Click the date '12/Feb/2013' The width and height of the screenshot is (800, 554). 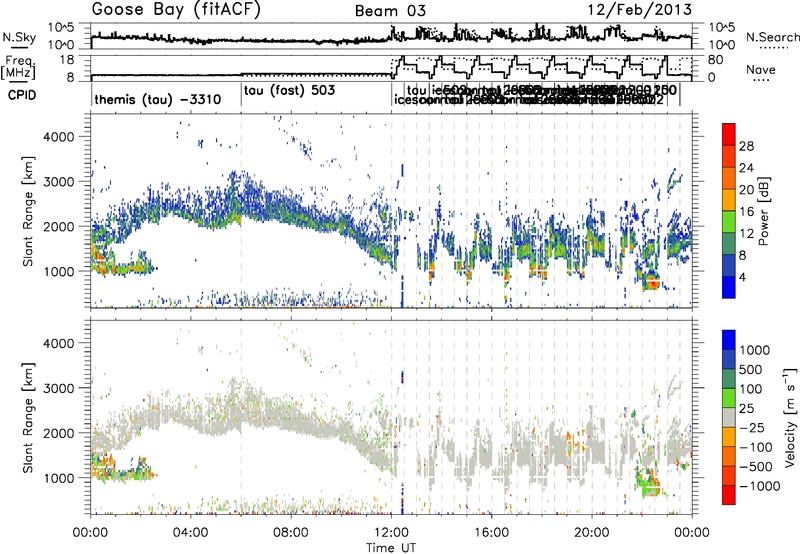pos(639,10)
